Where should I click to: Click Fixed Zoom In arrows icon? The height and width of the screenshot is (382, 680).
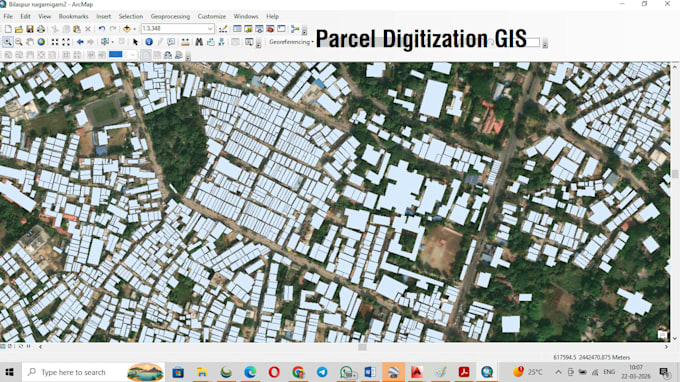tap(55, 42)
